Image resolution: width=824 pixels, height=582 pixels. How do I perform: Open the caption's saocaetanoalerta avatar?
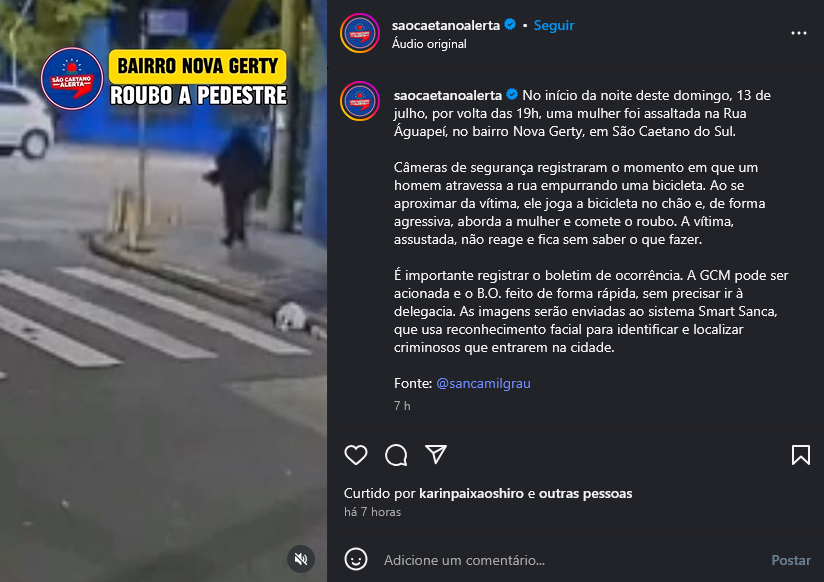[x=360, y=101]
